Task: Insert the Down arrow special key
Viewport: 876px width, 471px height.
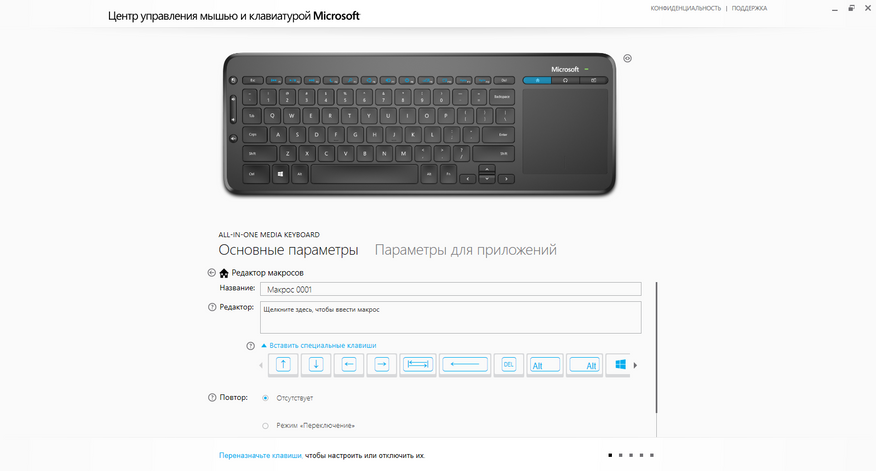Action: point(316,365)
